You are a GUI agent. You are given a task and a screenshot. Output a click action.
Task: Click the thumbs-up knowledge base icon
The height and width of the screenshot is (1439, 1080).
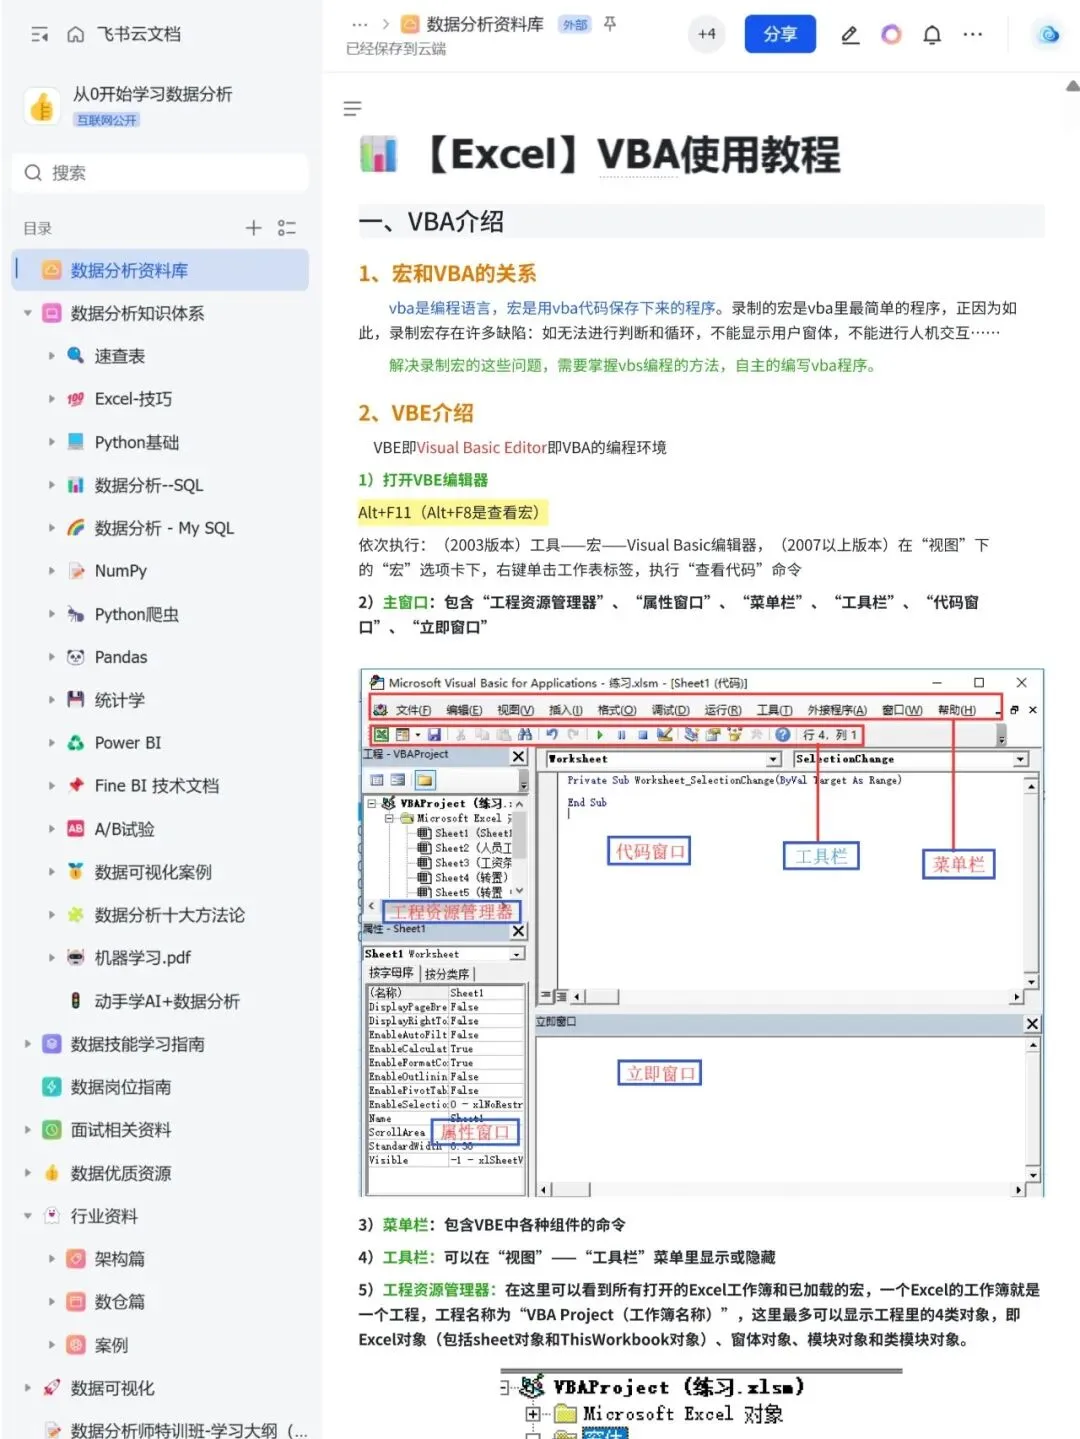(x=42, y=106)
